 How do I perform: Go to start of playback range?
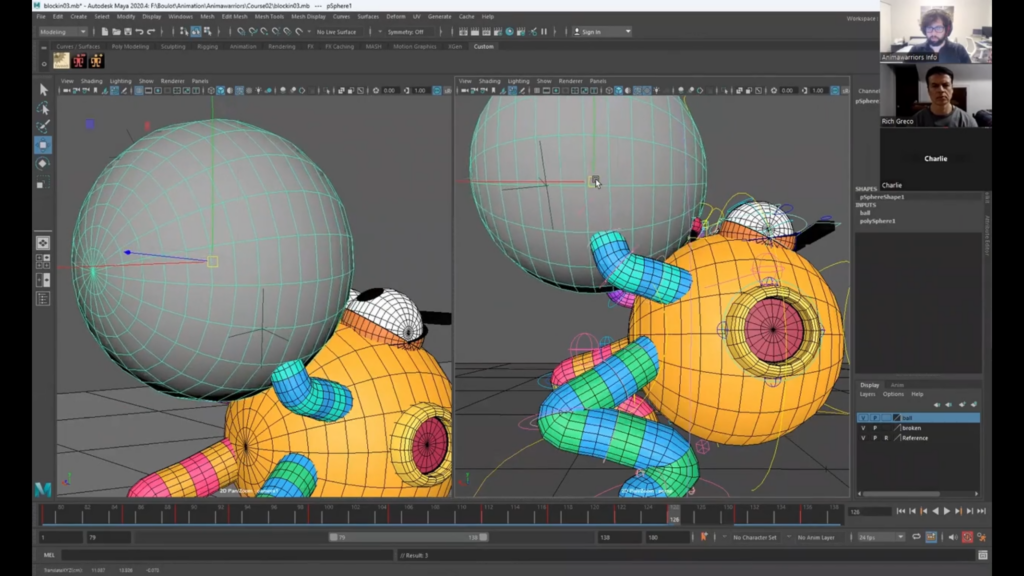[901, 511]
